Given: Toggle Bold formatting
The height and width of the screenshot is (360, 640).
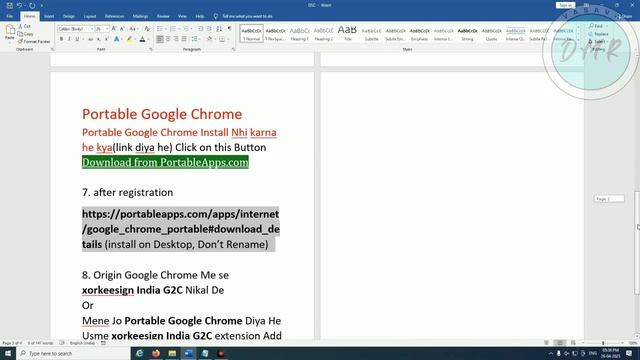Looking at the screenshot, I should pyautogui.click(x=61, y=39).
